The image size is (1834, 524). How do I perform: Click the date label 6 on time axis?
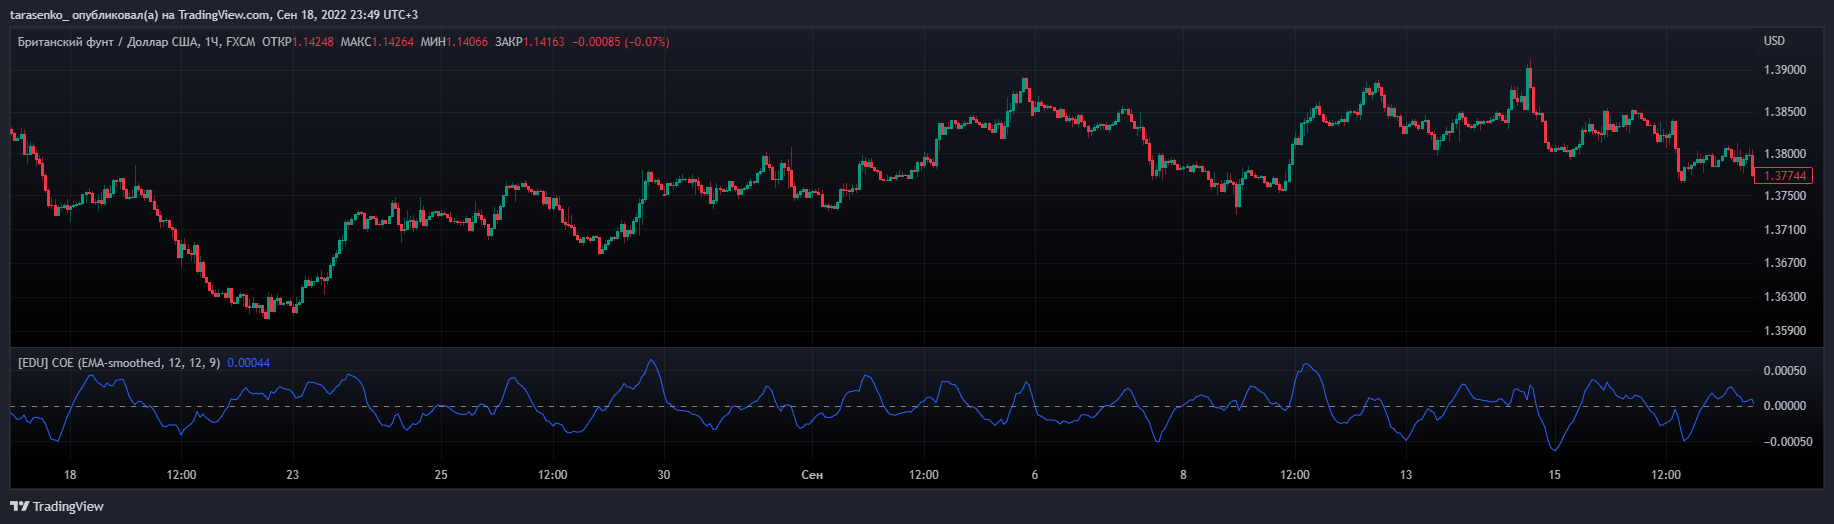click(x=1035, y=475)
